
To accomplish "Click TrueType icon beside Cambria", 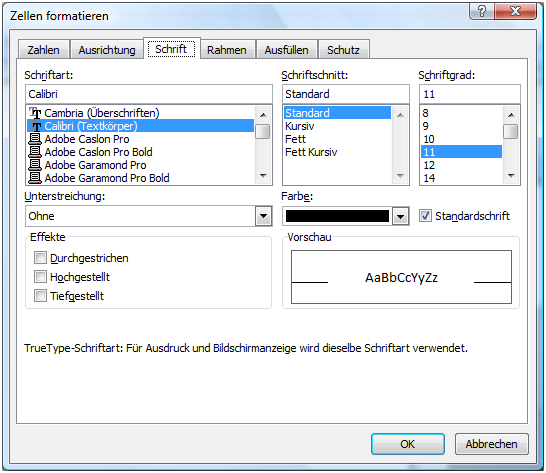I will pyautogui.click(x=35, y=113).
